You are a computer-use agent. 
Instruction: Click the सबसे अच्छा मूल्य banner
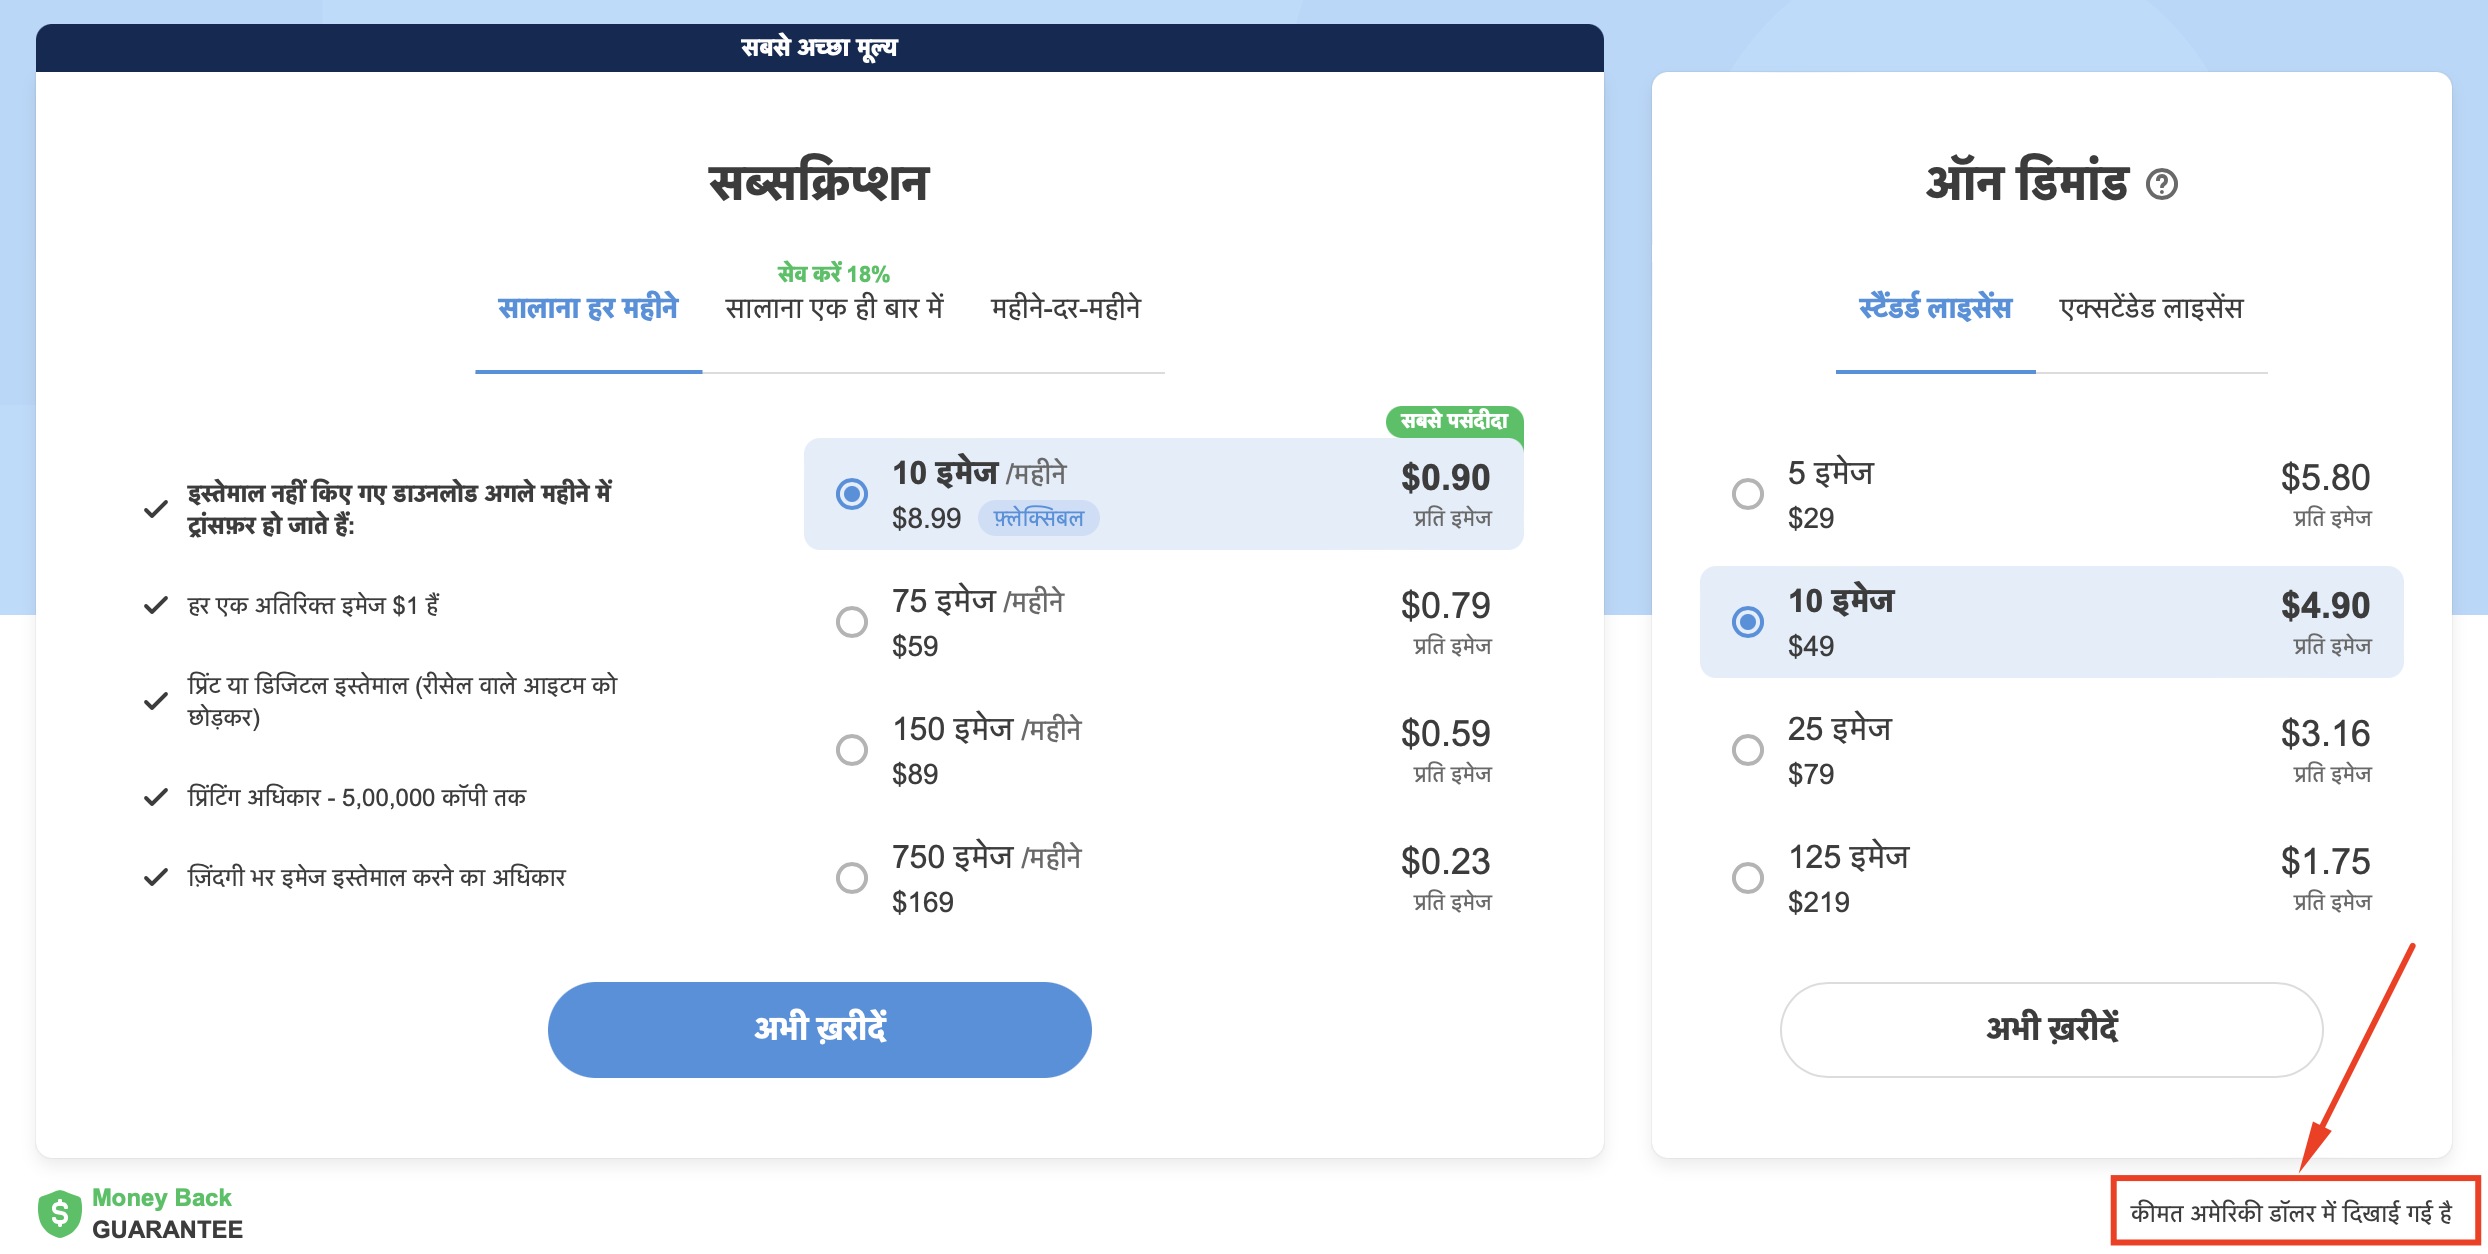(818, 47)
